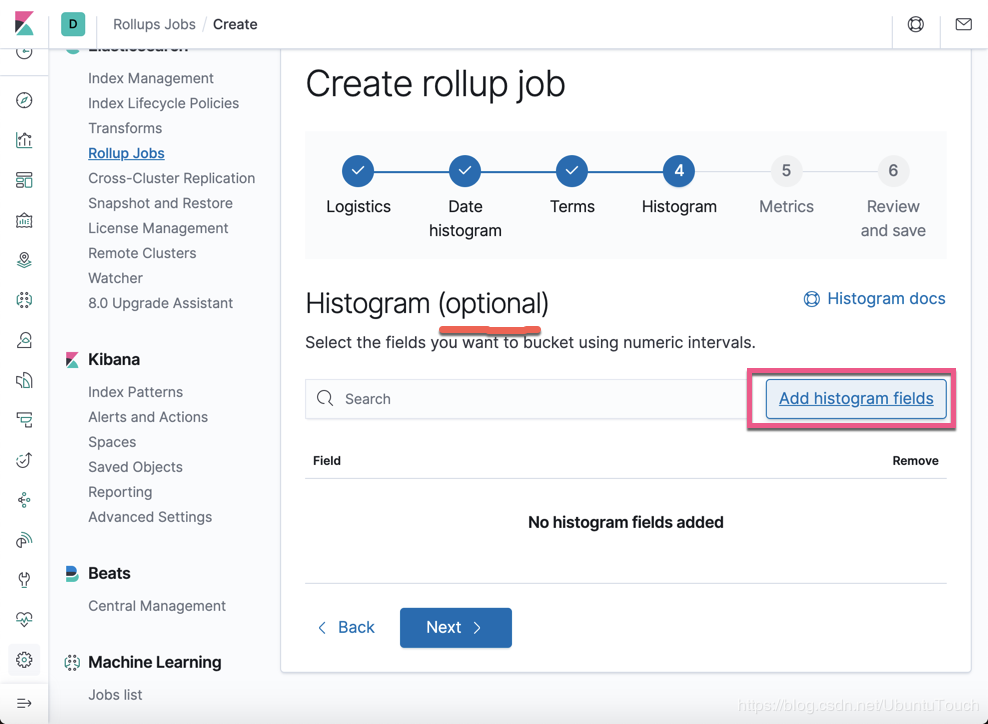Click the Add histogram fields button
The width and height of the screenshot is (988, 724).
click(x=856, y=398)
